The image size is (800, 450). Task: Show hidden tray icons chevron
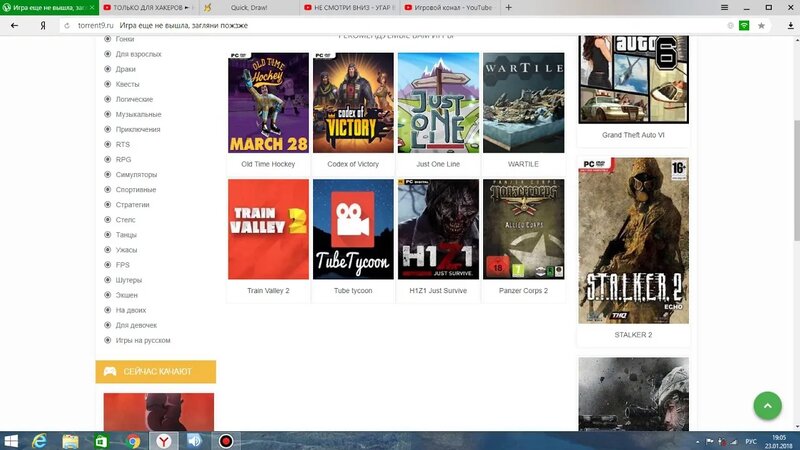tap(697, 442)
